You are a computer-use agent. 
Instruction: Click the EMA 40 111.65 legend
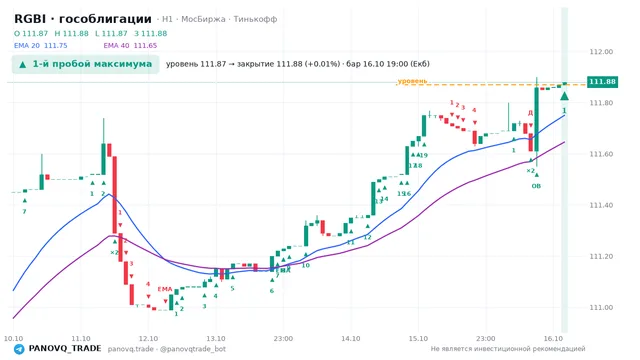click(130, 45)
